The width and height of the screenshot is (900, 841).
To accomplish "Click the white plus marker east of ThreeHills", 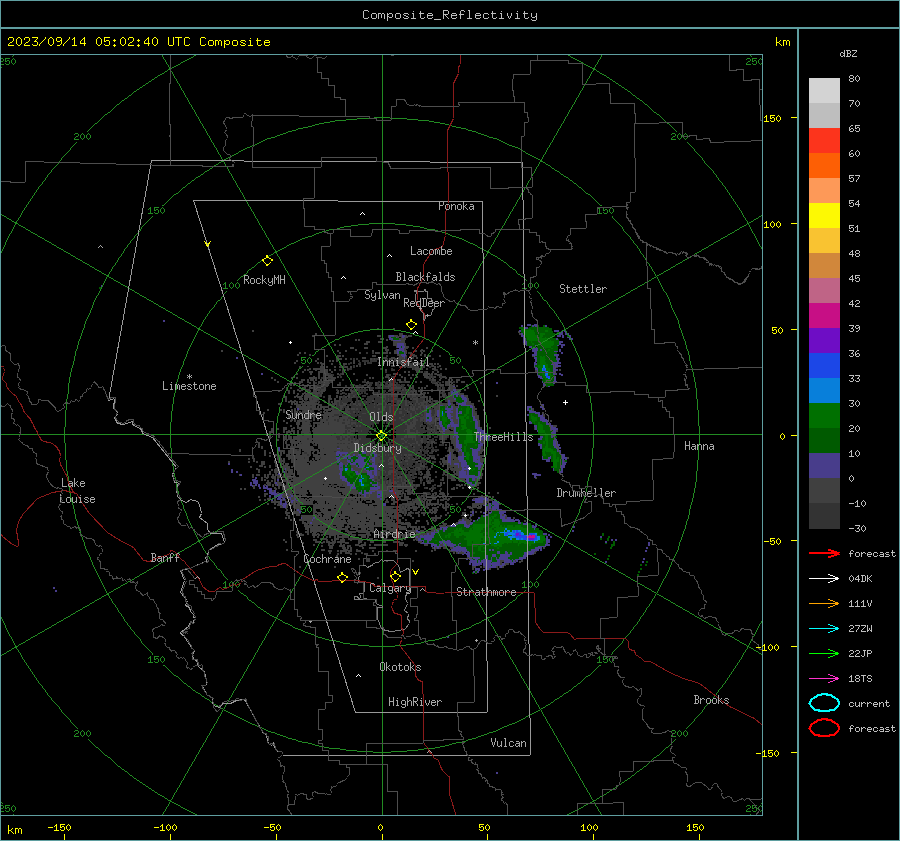I will tap(565, 402).
